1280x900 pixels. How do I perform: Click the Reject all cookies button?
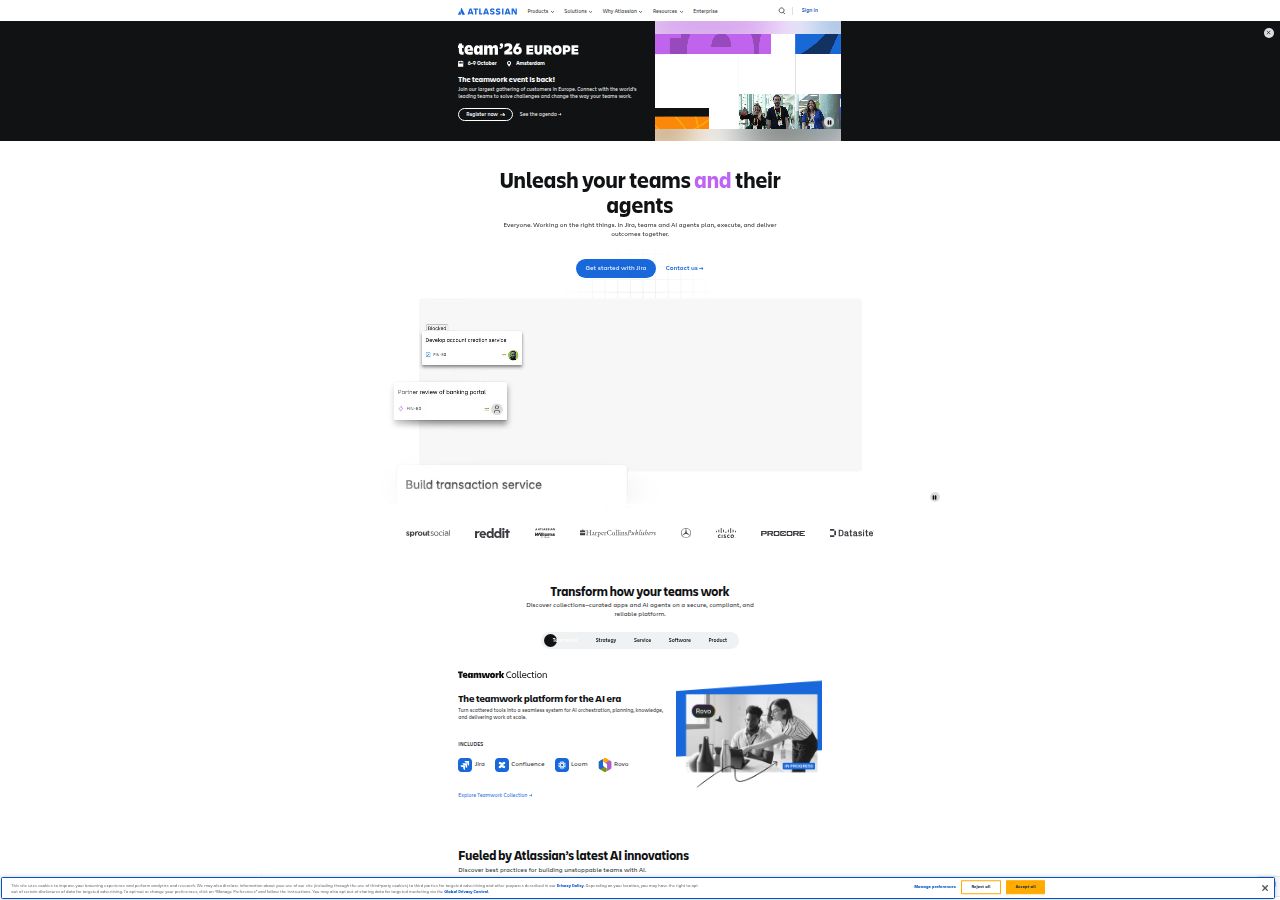[981, 887]
